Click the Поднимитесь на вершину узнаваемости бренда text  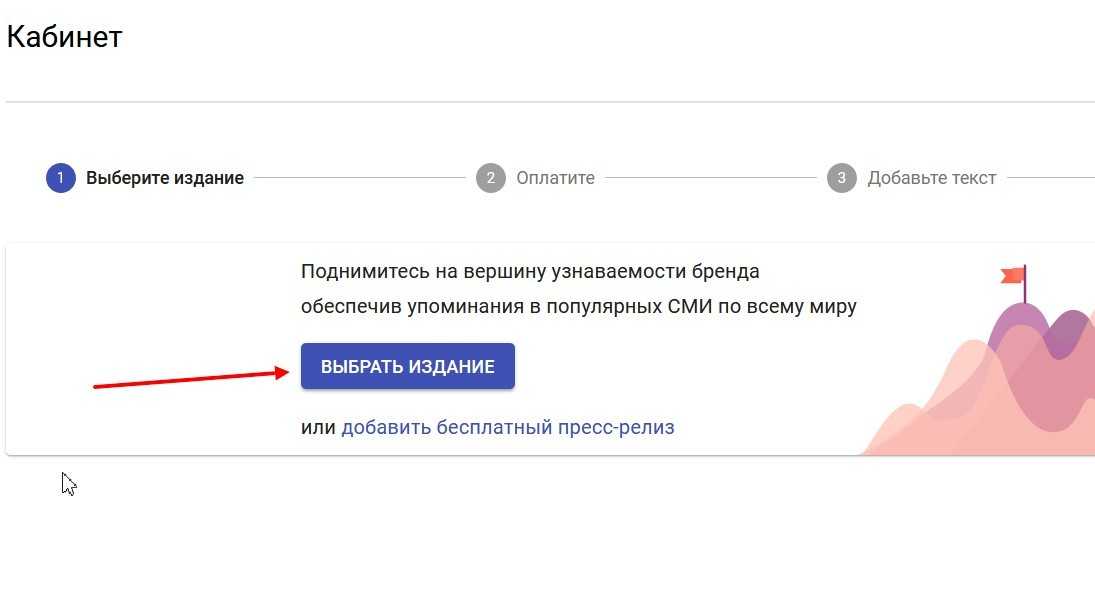tap(530, 272)
